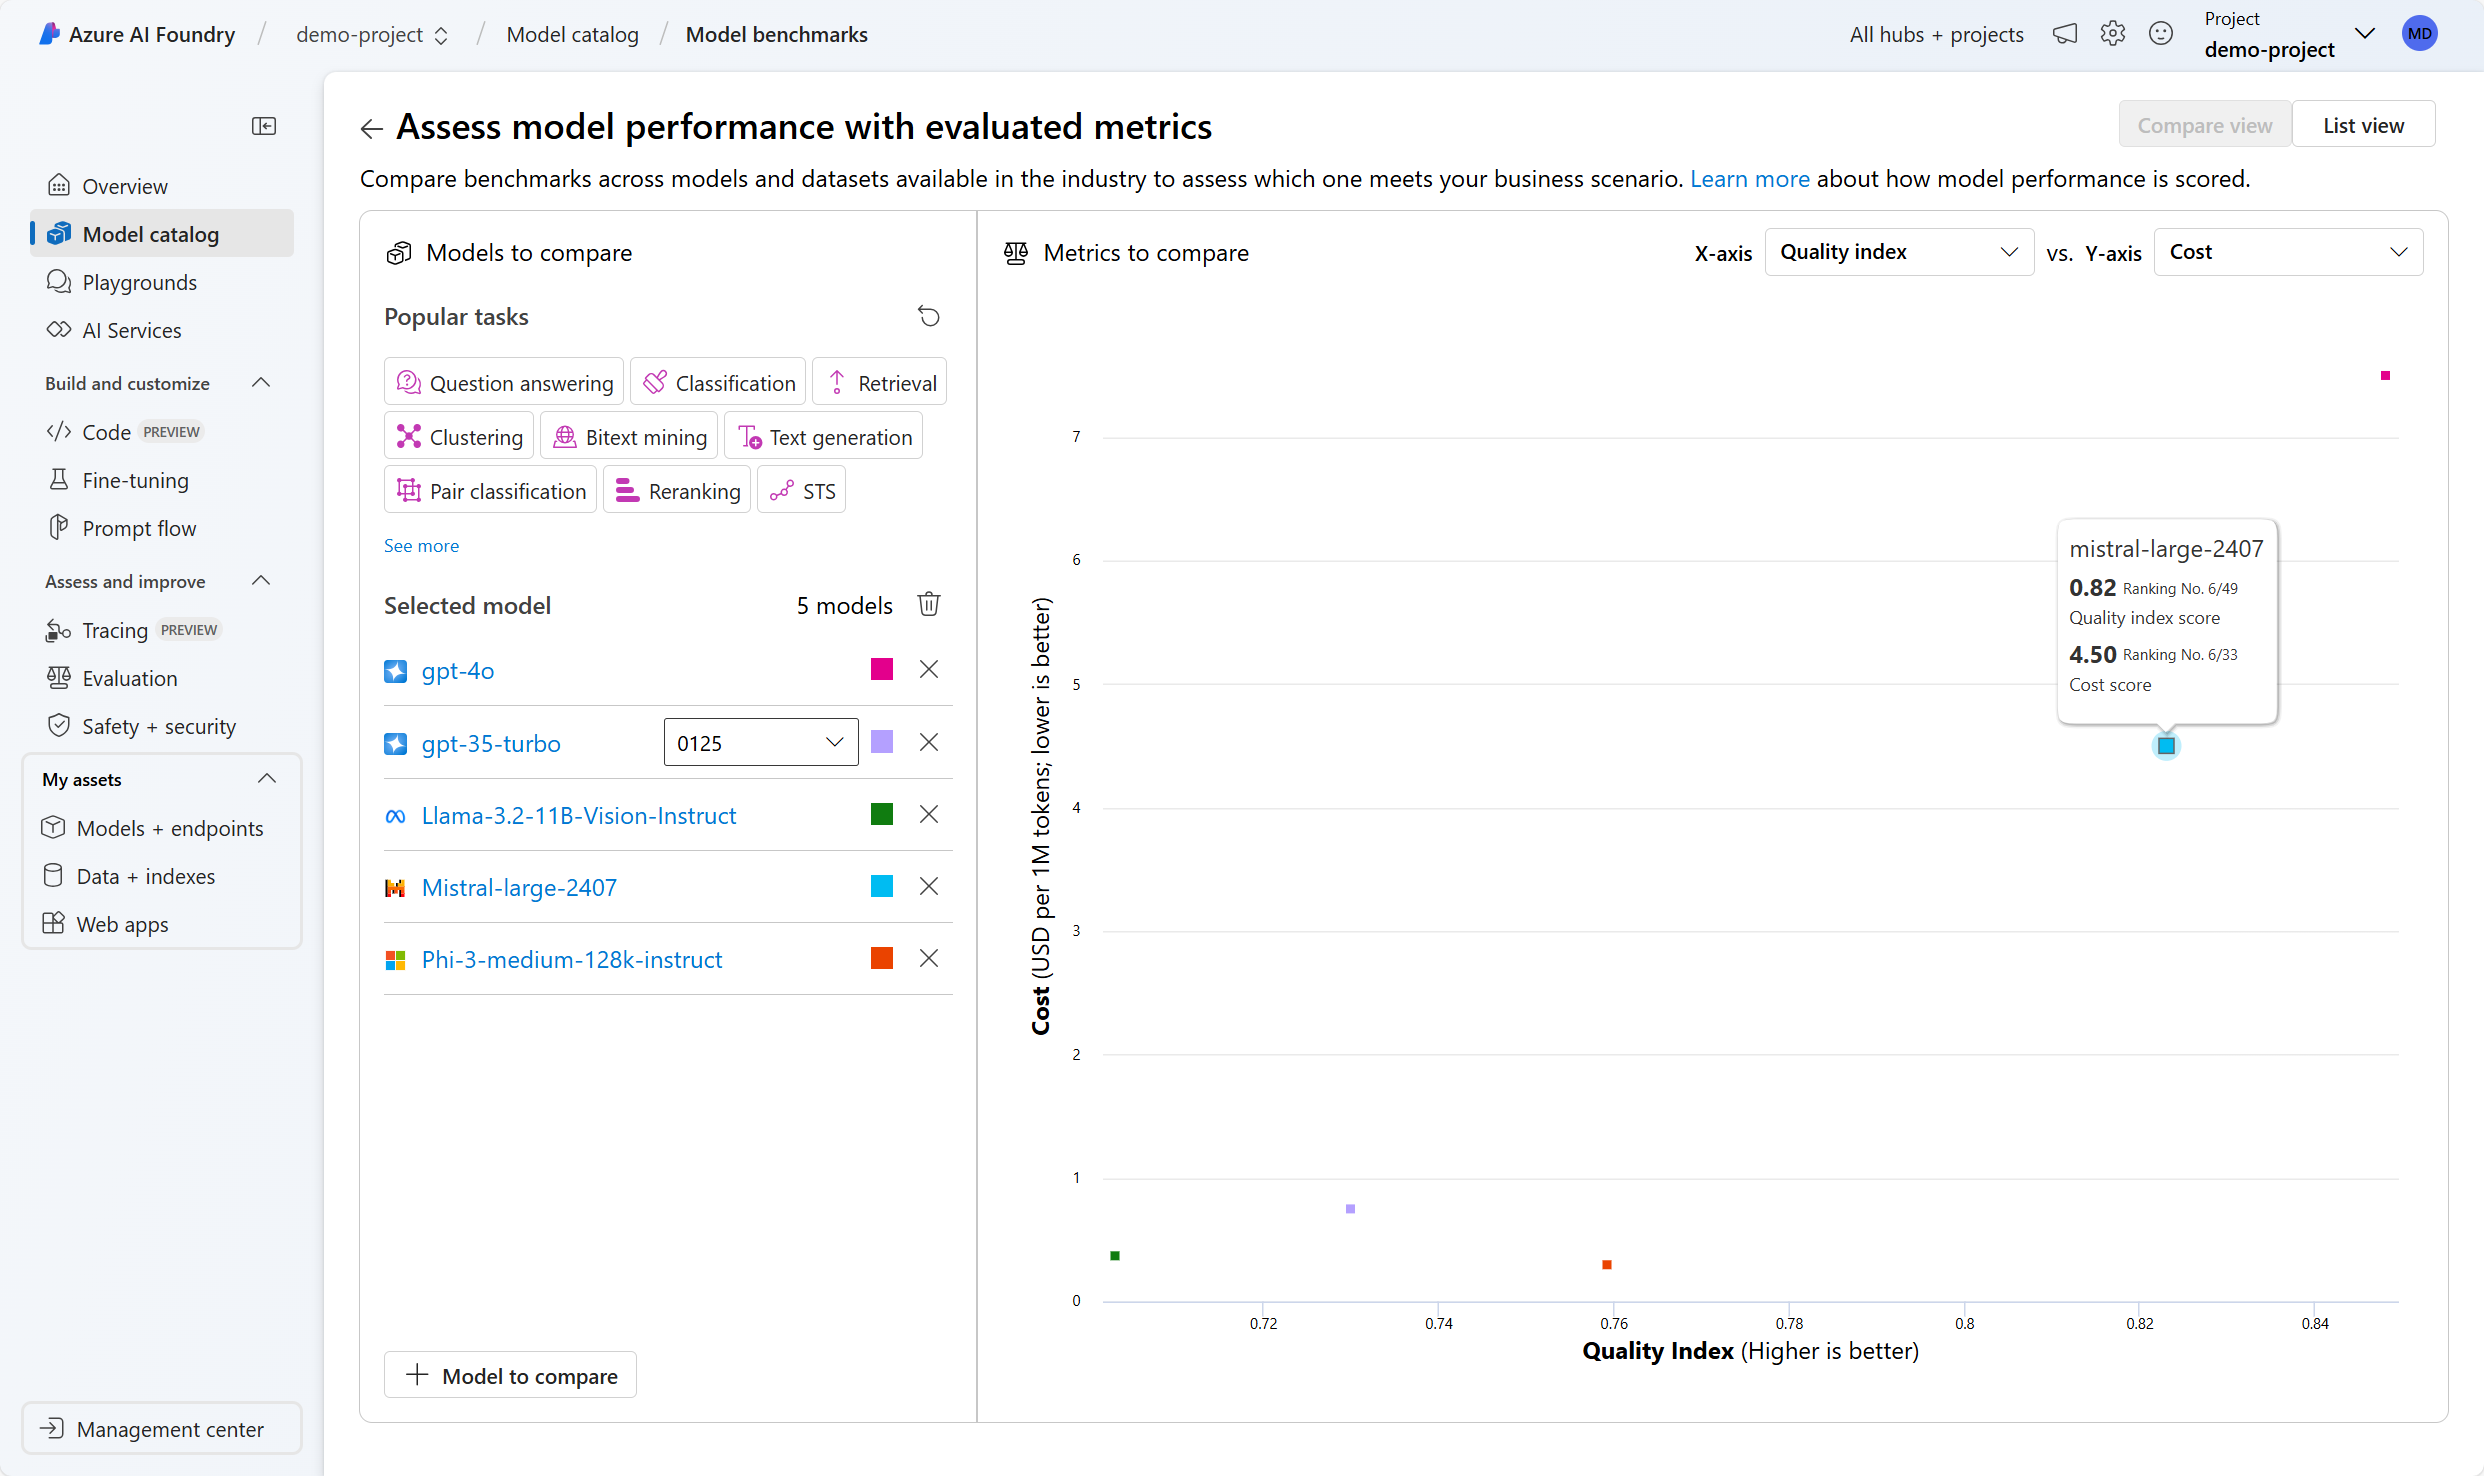Click the Management center arrow icon in the sidebar
2484x1476 pixels.
coord(53,1429)
